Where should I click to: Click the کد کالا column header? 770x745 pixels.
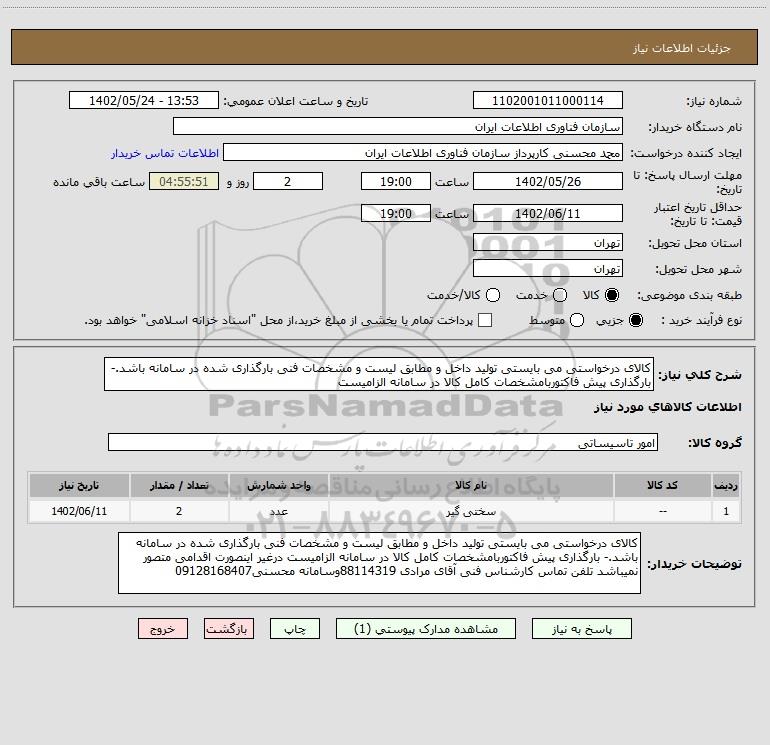[x=662, y=486]
